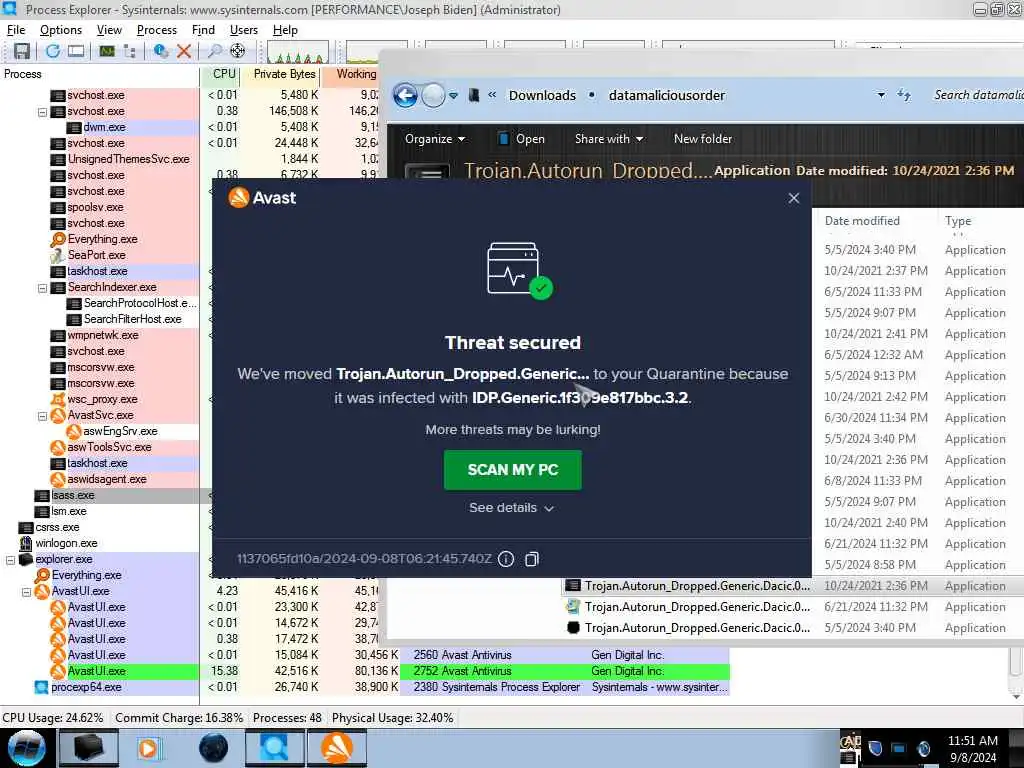Click the System Information toolbar icon
Image resolution: width=1024 pixels, height=768 pixels.
click(x=106, y=51)
